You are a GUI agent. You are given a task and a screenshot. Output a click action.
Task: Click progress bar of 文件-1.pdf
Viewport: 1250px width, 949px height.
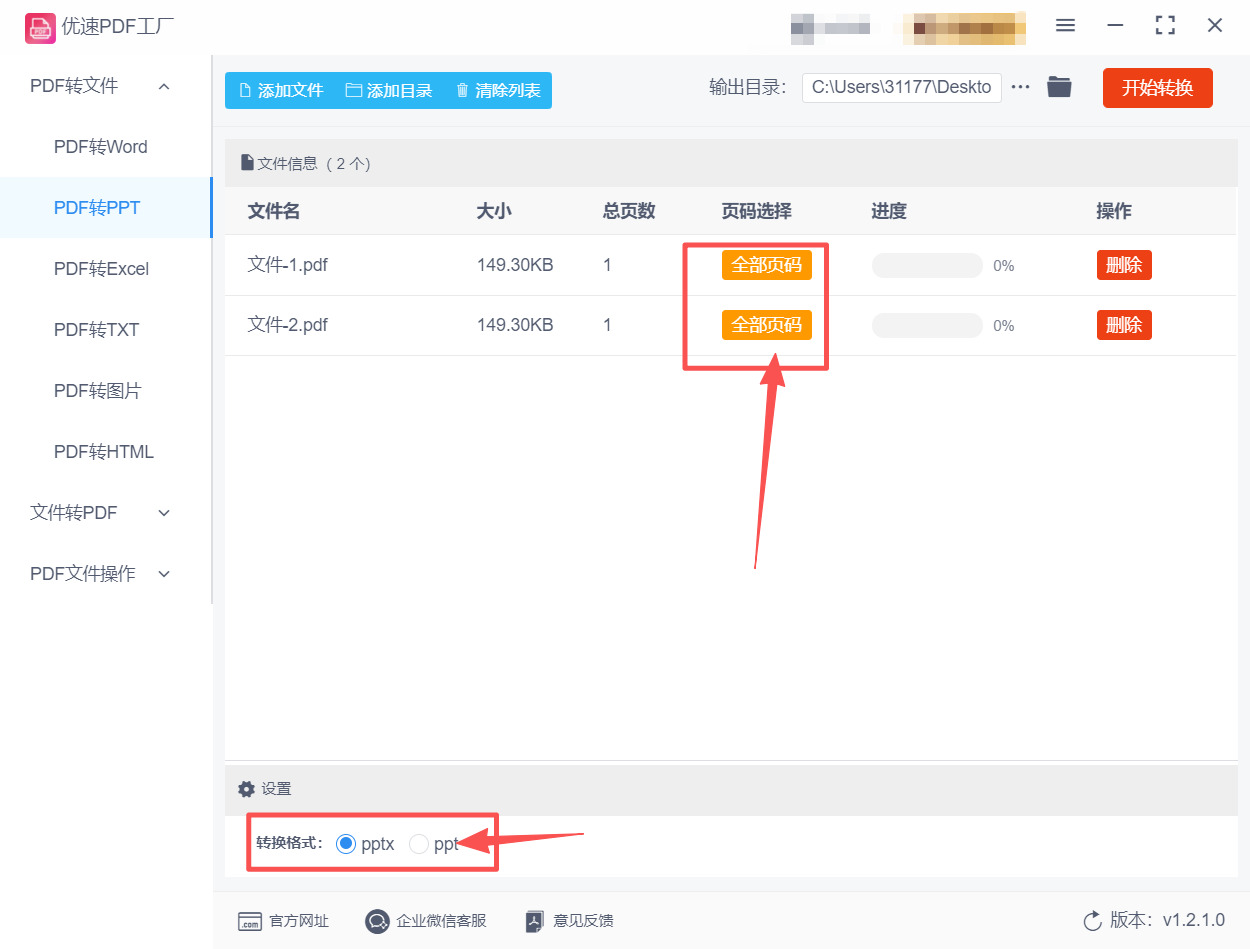pyautogui.click(x=927, y=265)
